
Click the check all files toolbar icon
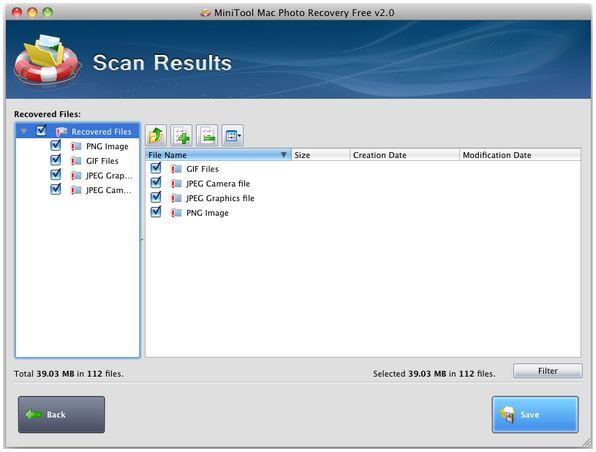pos(181,135)
